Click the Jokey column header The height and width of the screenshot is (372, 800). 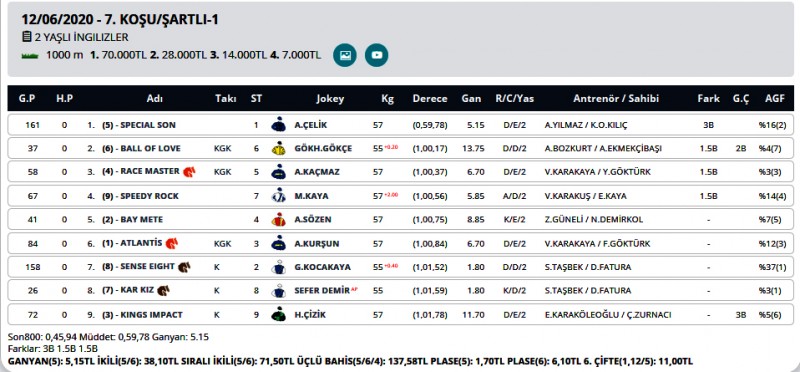330,98
